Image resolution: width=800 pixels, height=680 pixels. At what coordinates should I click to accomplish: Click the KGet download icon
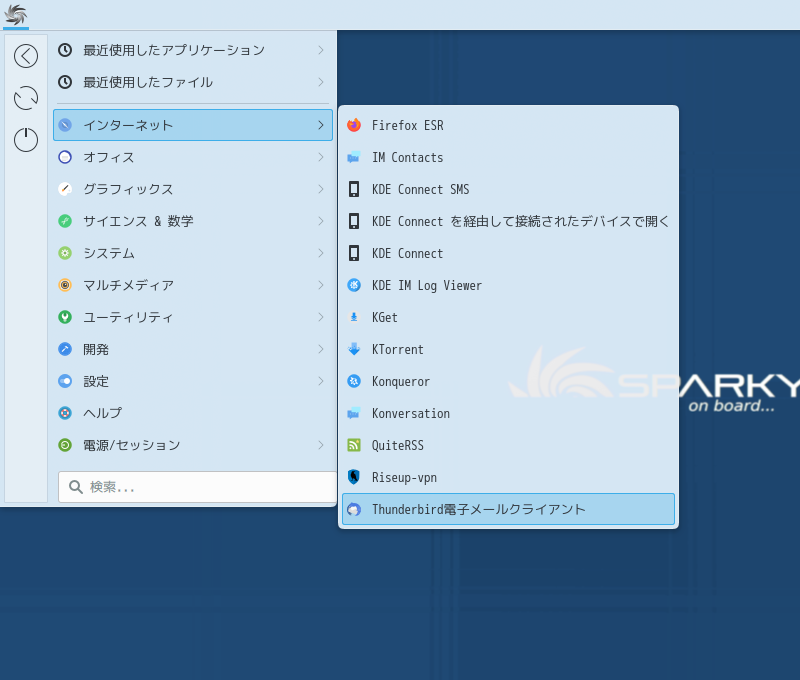click(x=354, y=317)
